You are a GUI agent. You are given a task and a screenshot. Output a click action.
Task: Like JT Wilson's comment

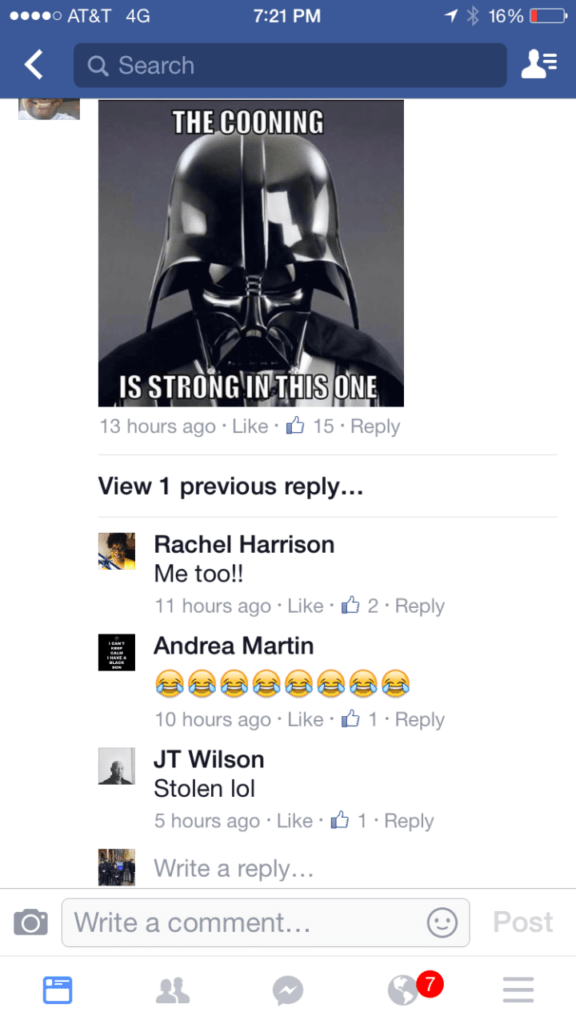pyautogui.click(x=295, y=821)
